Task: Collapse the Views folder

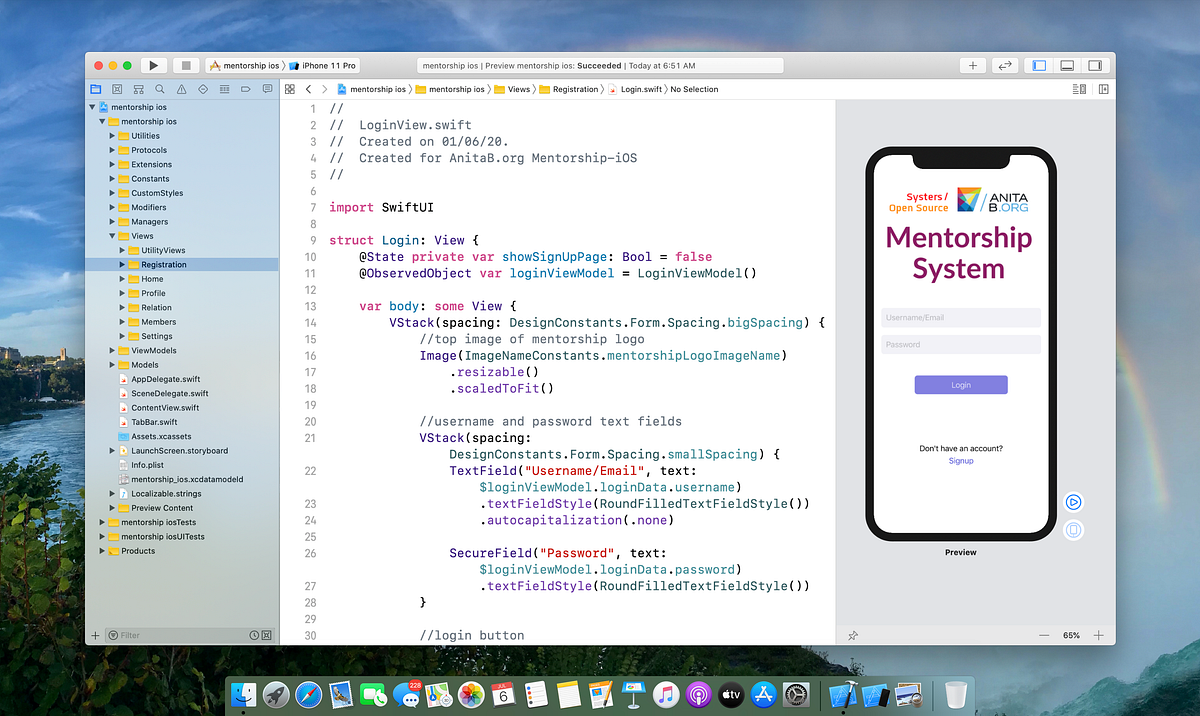Action: tap(113, 236)
